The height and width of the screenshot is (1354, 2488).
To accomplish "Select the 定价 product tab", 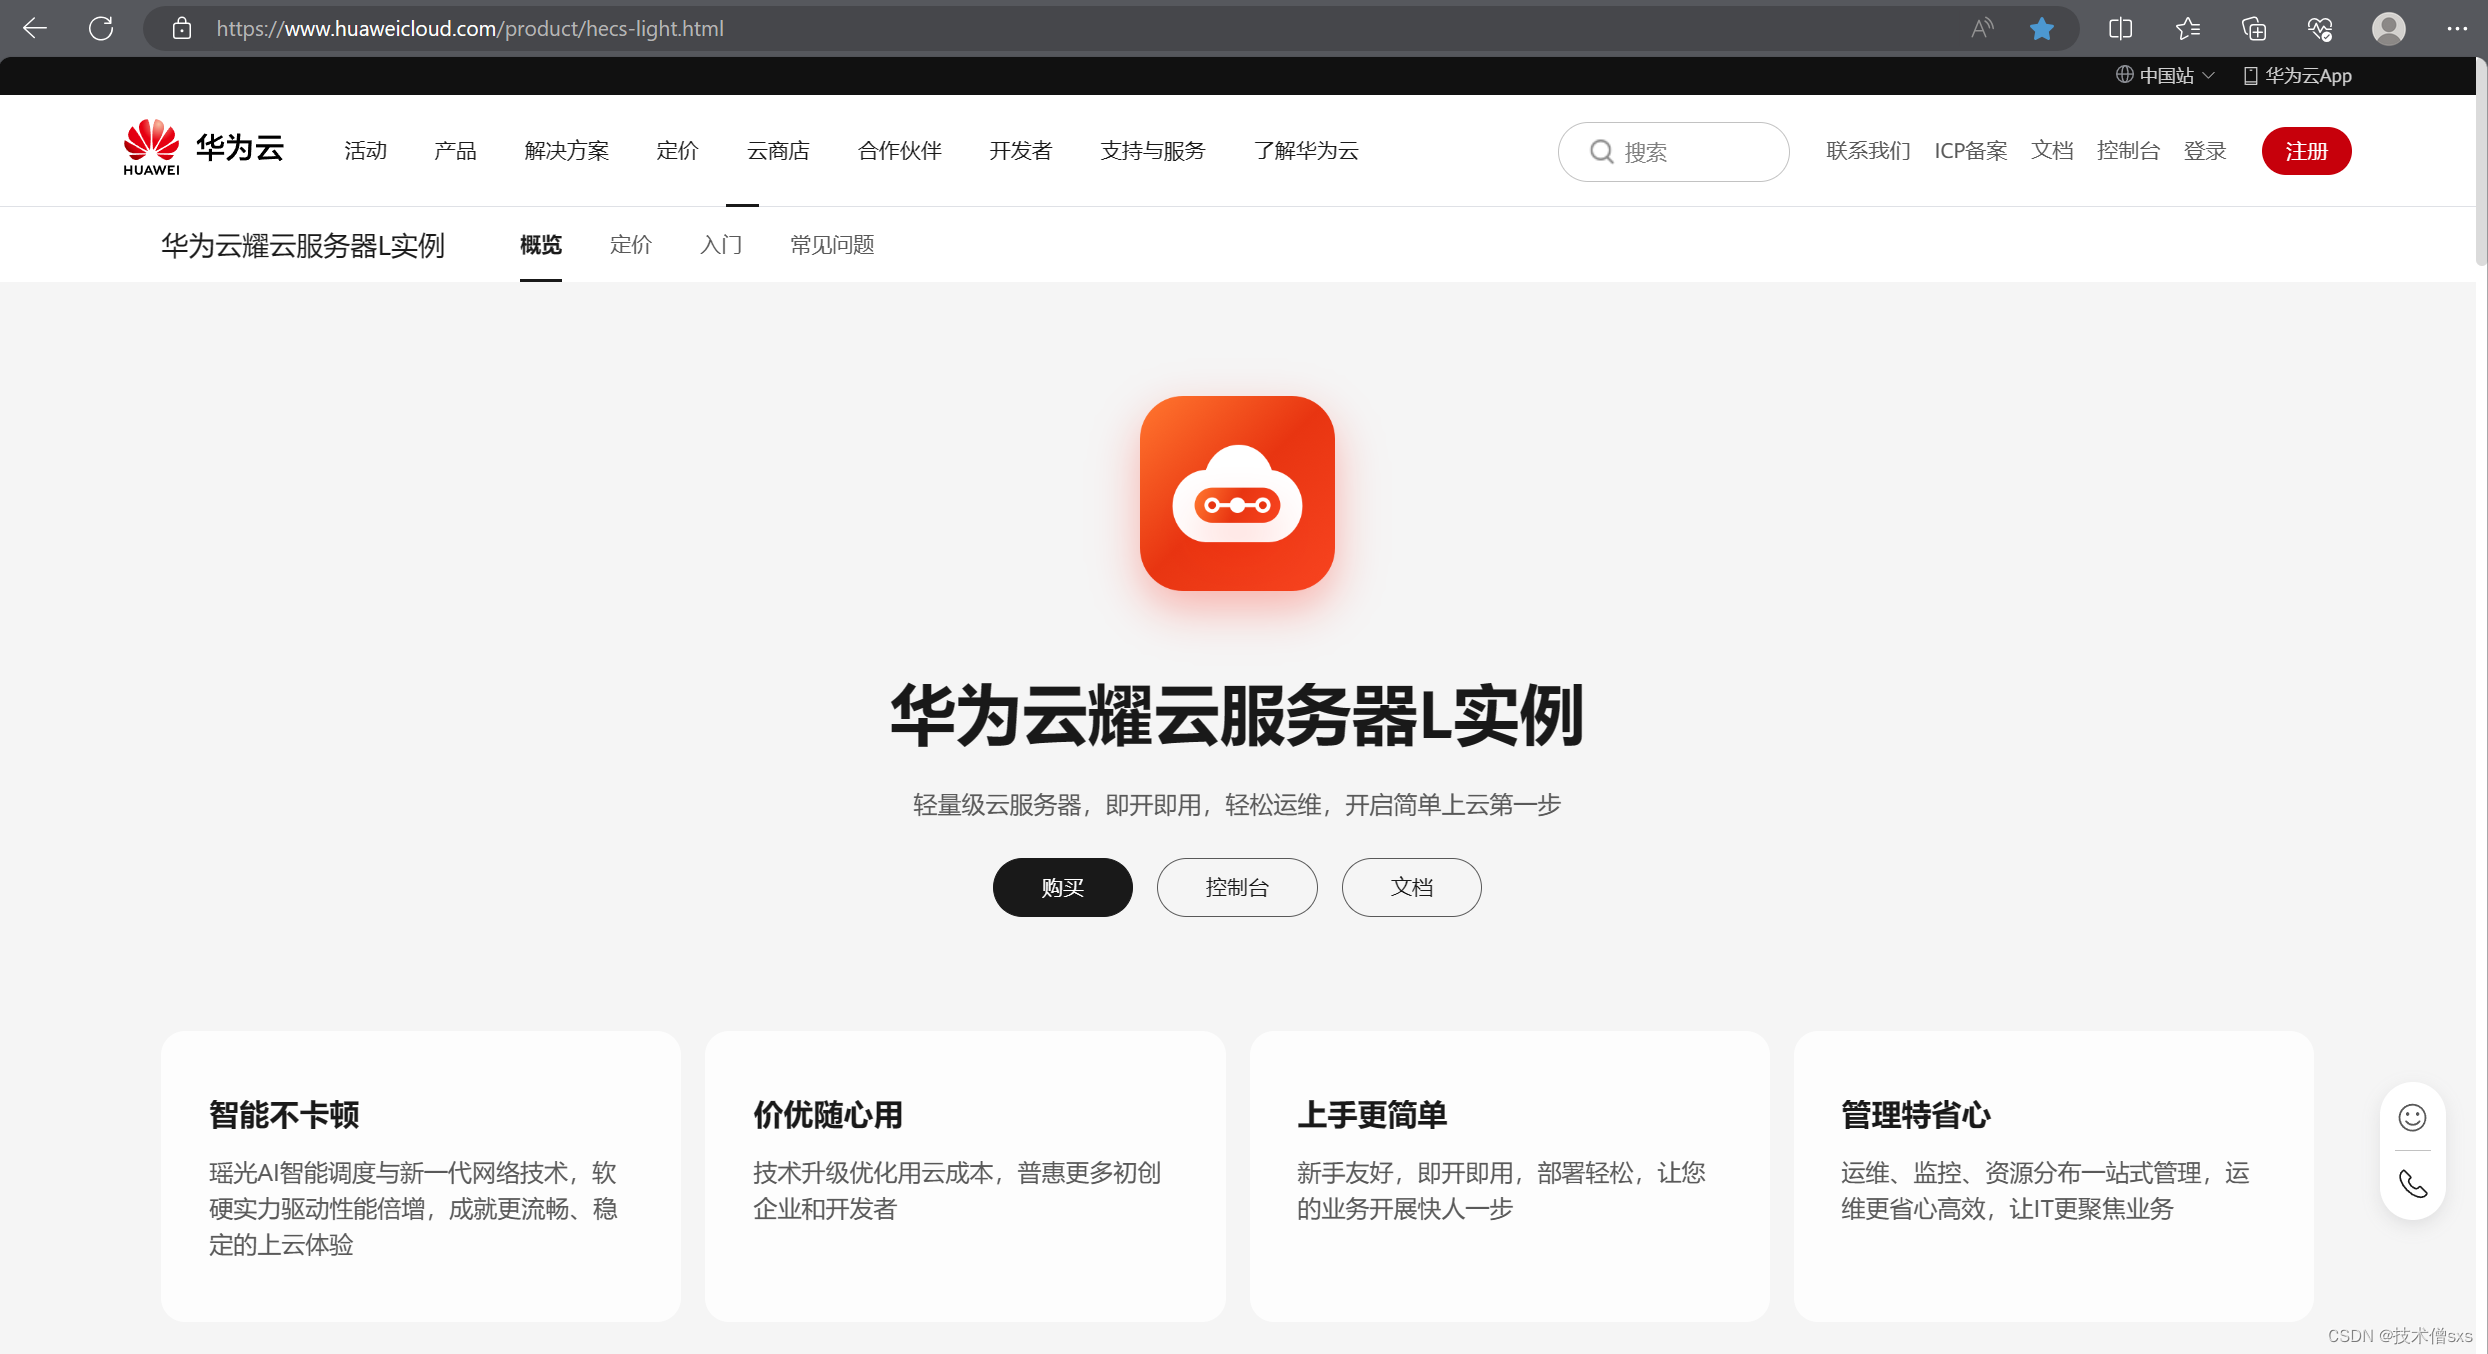I will tap(630, 245).
